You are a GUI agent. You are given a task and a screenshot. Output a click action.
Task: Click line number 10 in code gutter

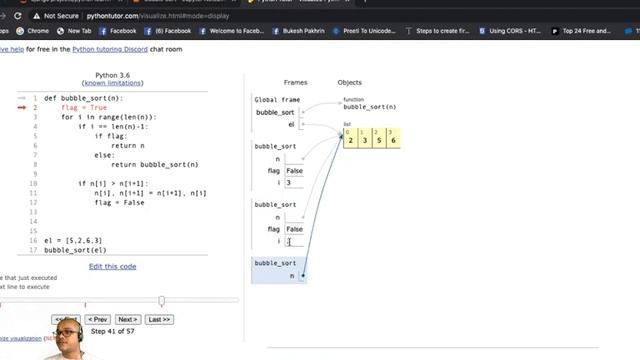pos(33,184)
